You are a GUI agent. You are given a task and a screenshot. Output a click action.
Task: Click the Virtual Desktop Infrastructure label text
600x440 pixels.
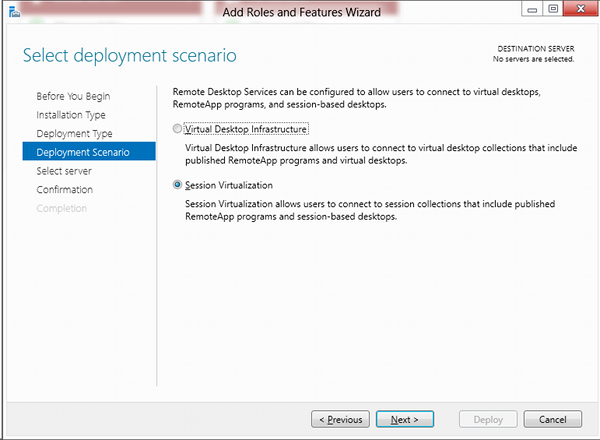click(x=246, y=129)
